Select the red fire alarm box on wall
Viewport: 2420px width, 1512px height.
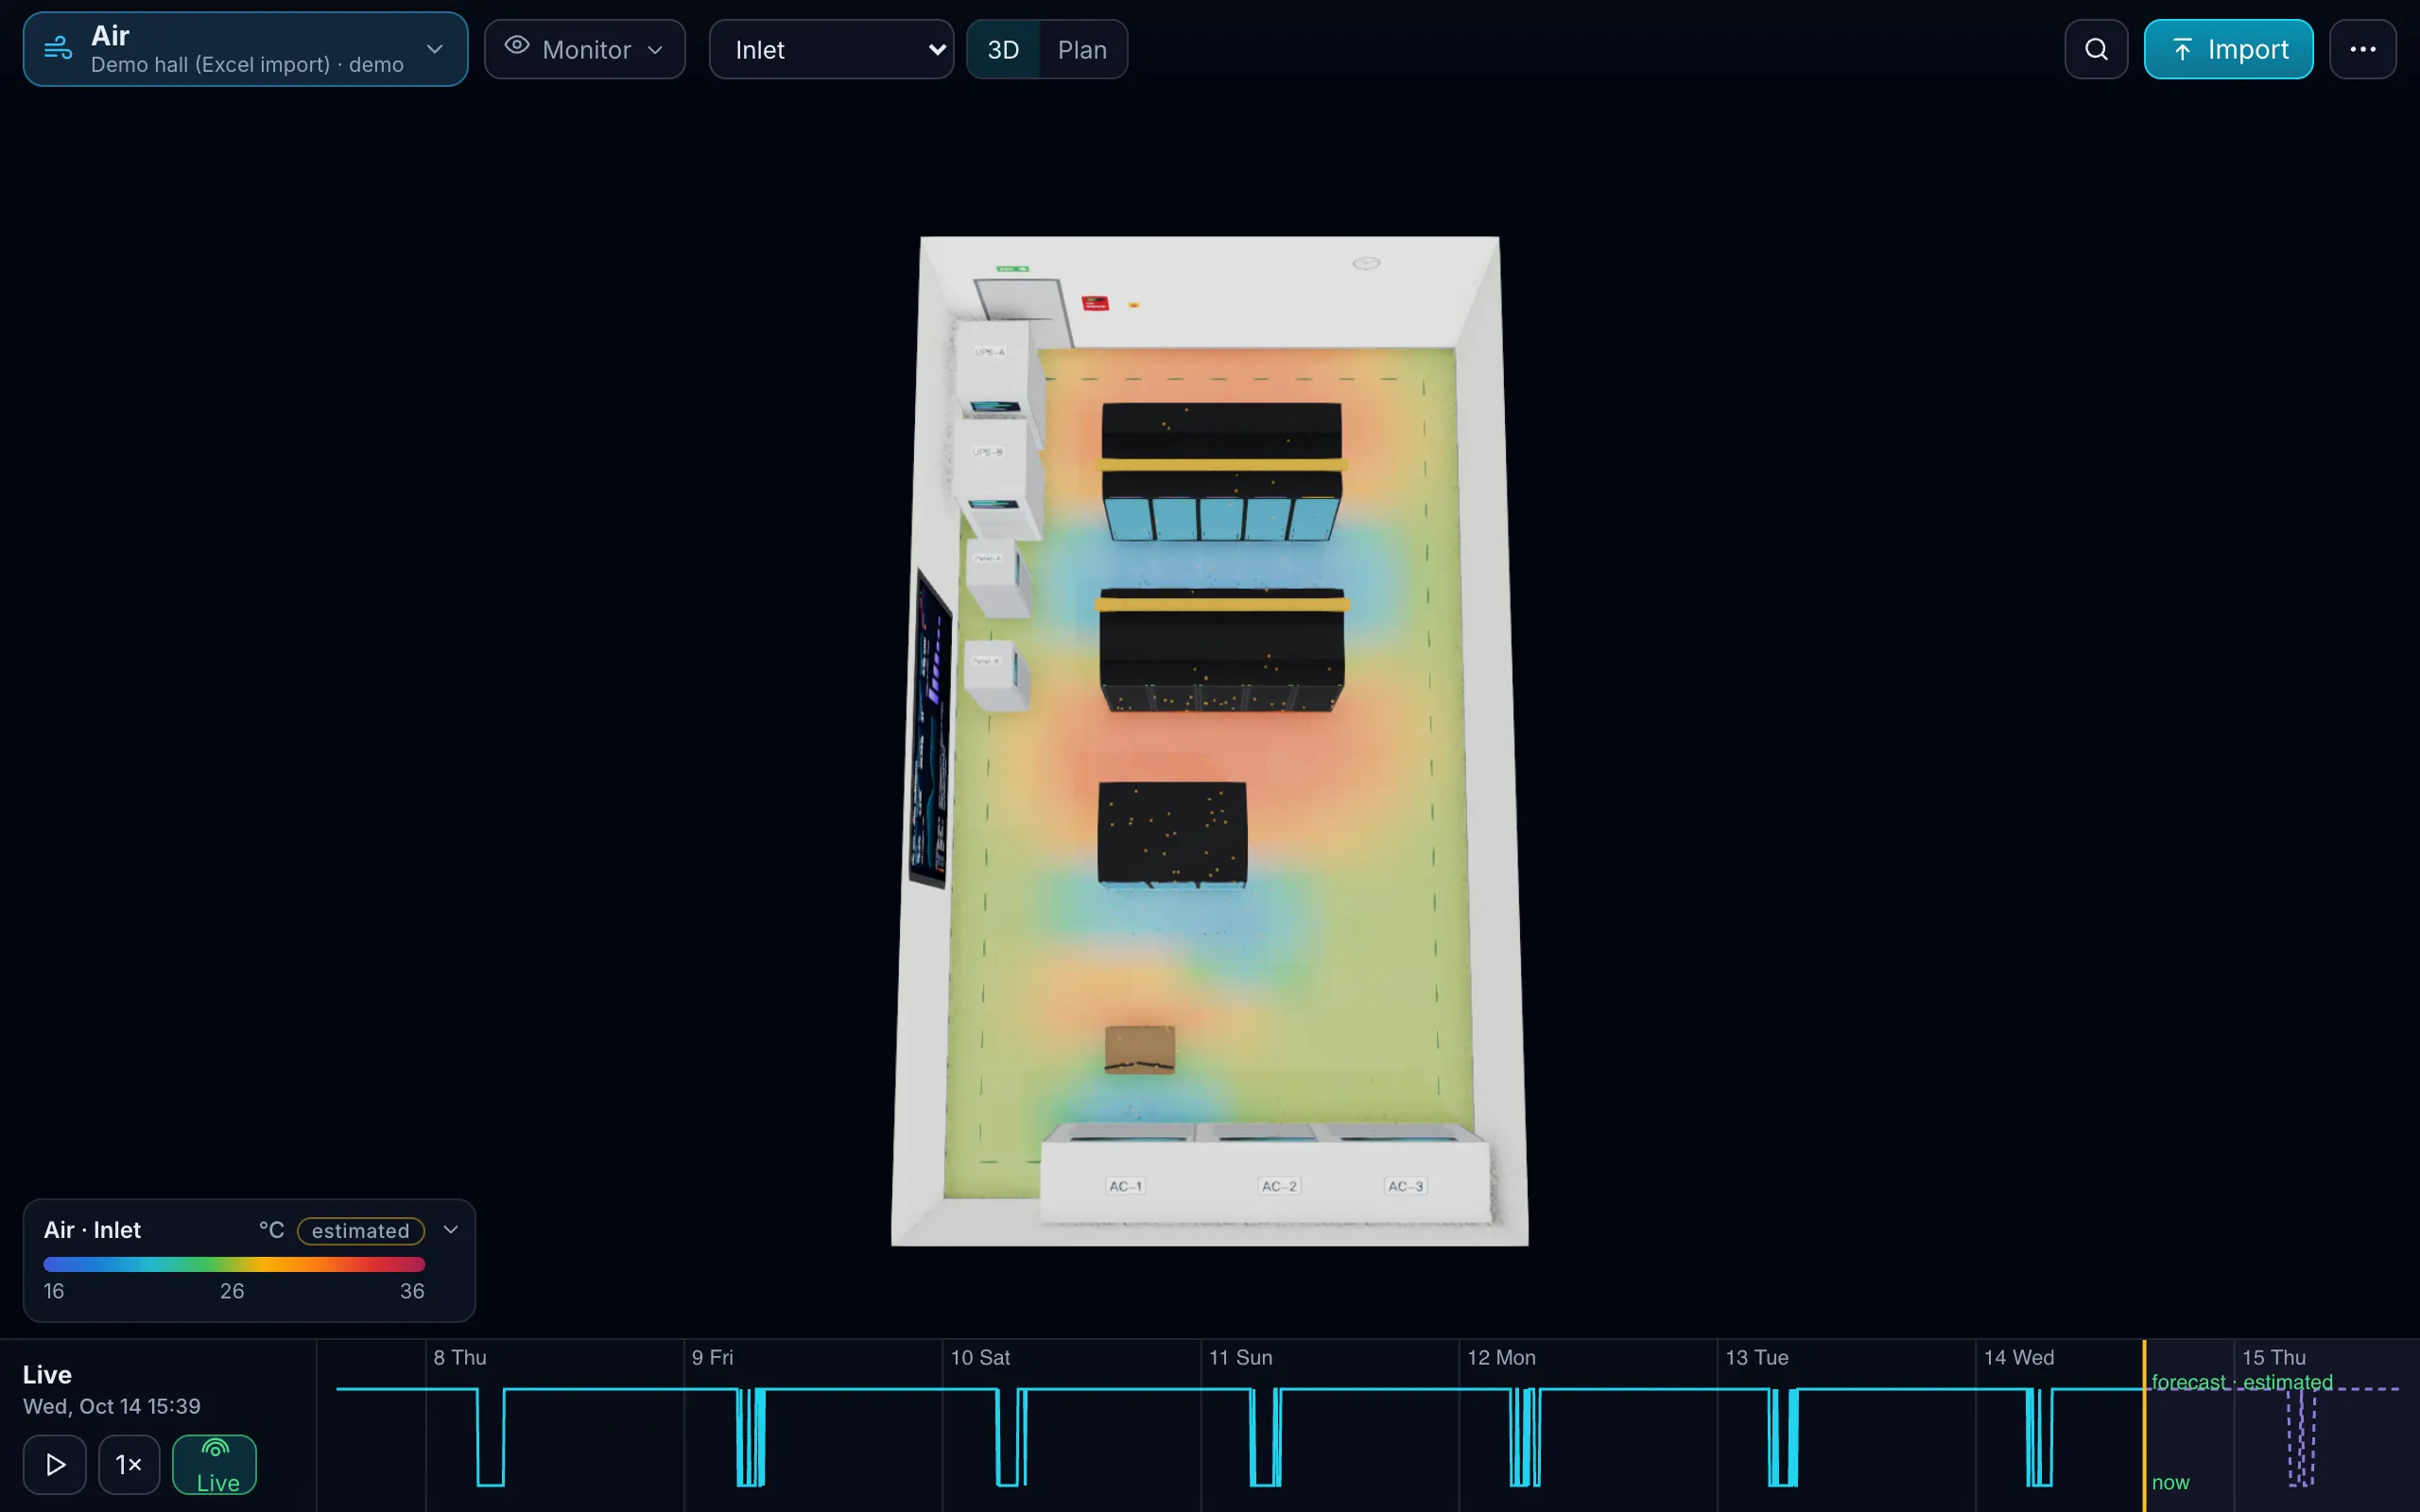click(1095, 302)
